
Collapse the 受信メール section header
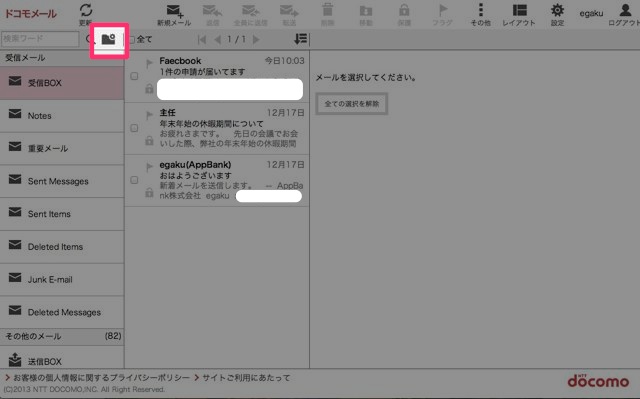[x=62, y=58]
